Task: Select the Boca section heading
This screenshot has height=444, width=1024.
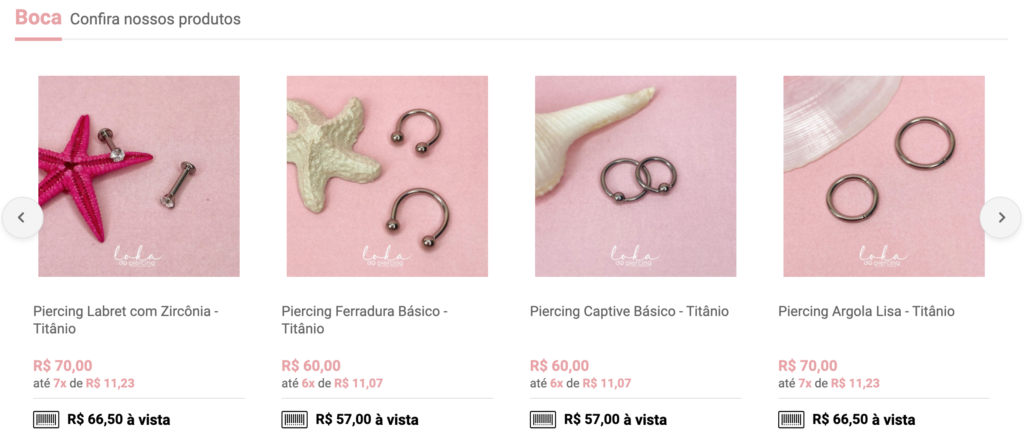Action: tap(38, 18)
